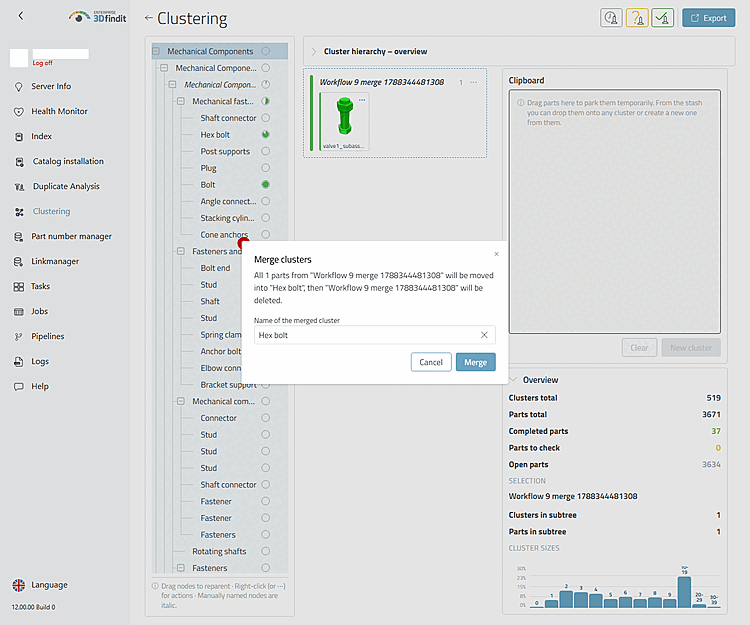Click the Server Info pin icon
750x625 pixels.
click(19, 87)
